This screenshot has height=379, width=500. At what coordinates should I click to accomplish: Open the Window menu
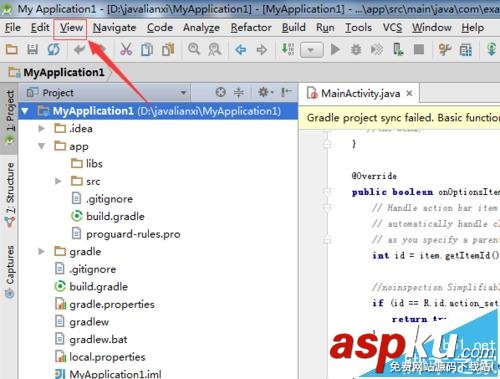(x=431, y=28)
